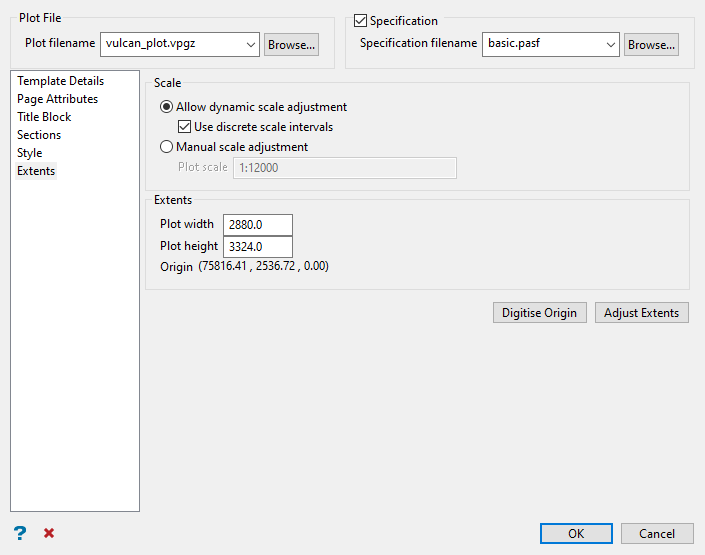This screenshot has width=705, height=555.
Task: Browse for a plot file
Action: tap(291, 45)
